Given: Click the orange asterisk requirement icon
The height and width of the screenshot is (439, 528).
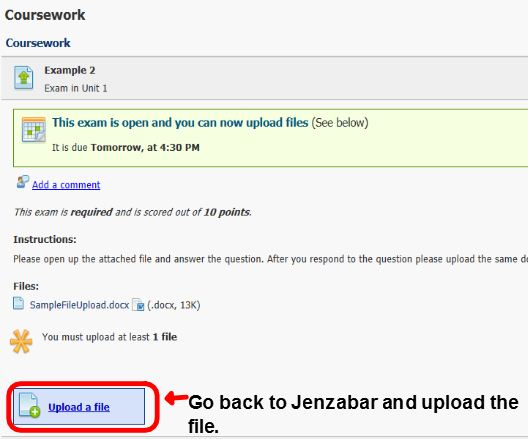Looking at the screenshot, I should click(x=21, y=341).
